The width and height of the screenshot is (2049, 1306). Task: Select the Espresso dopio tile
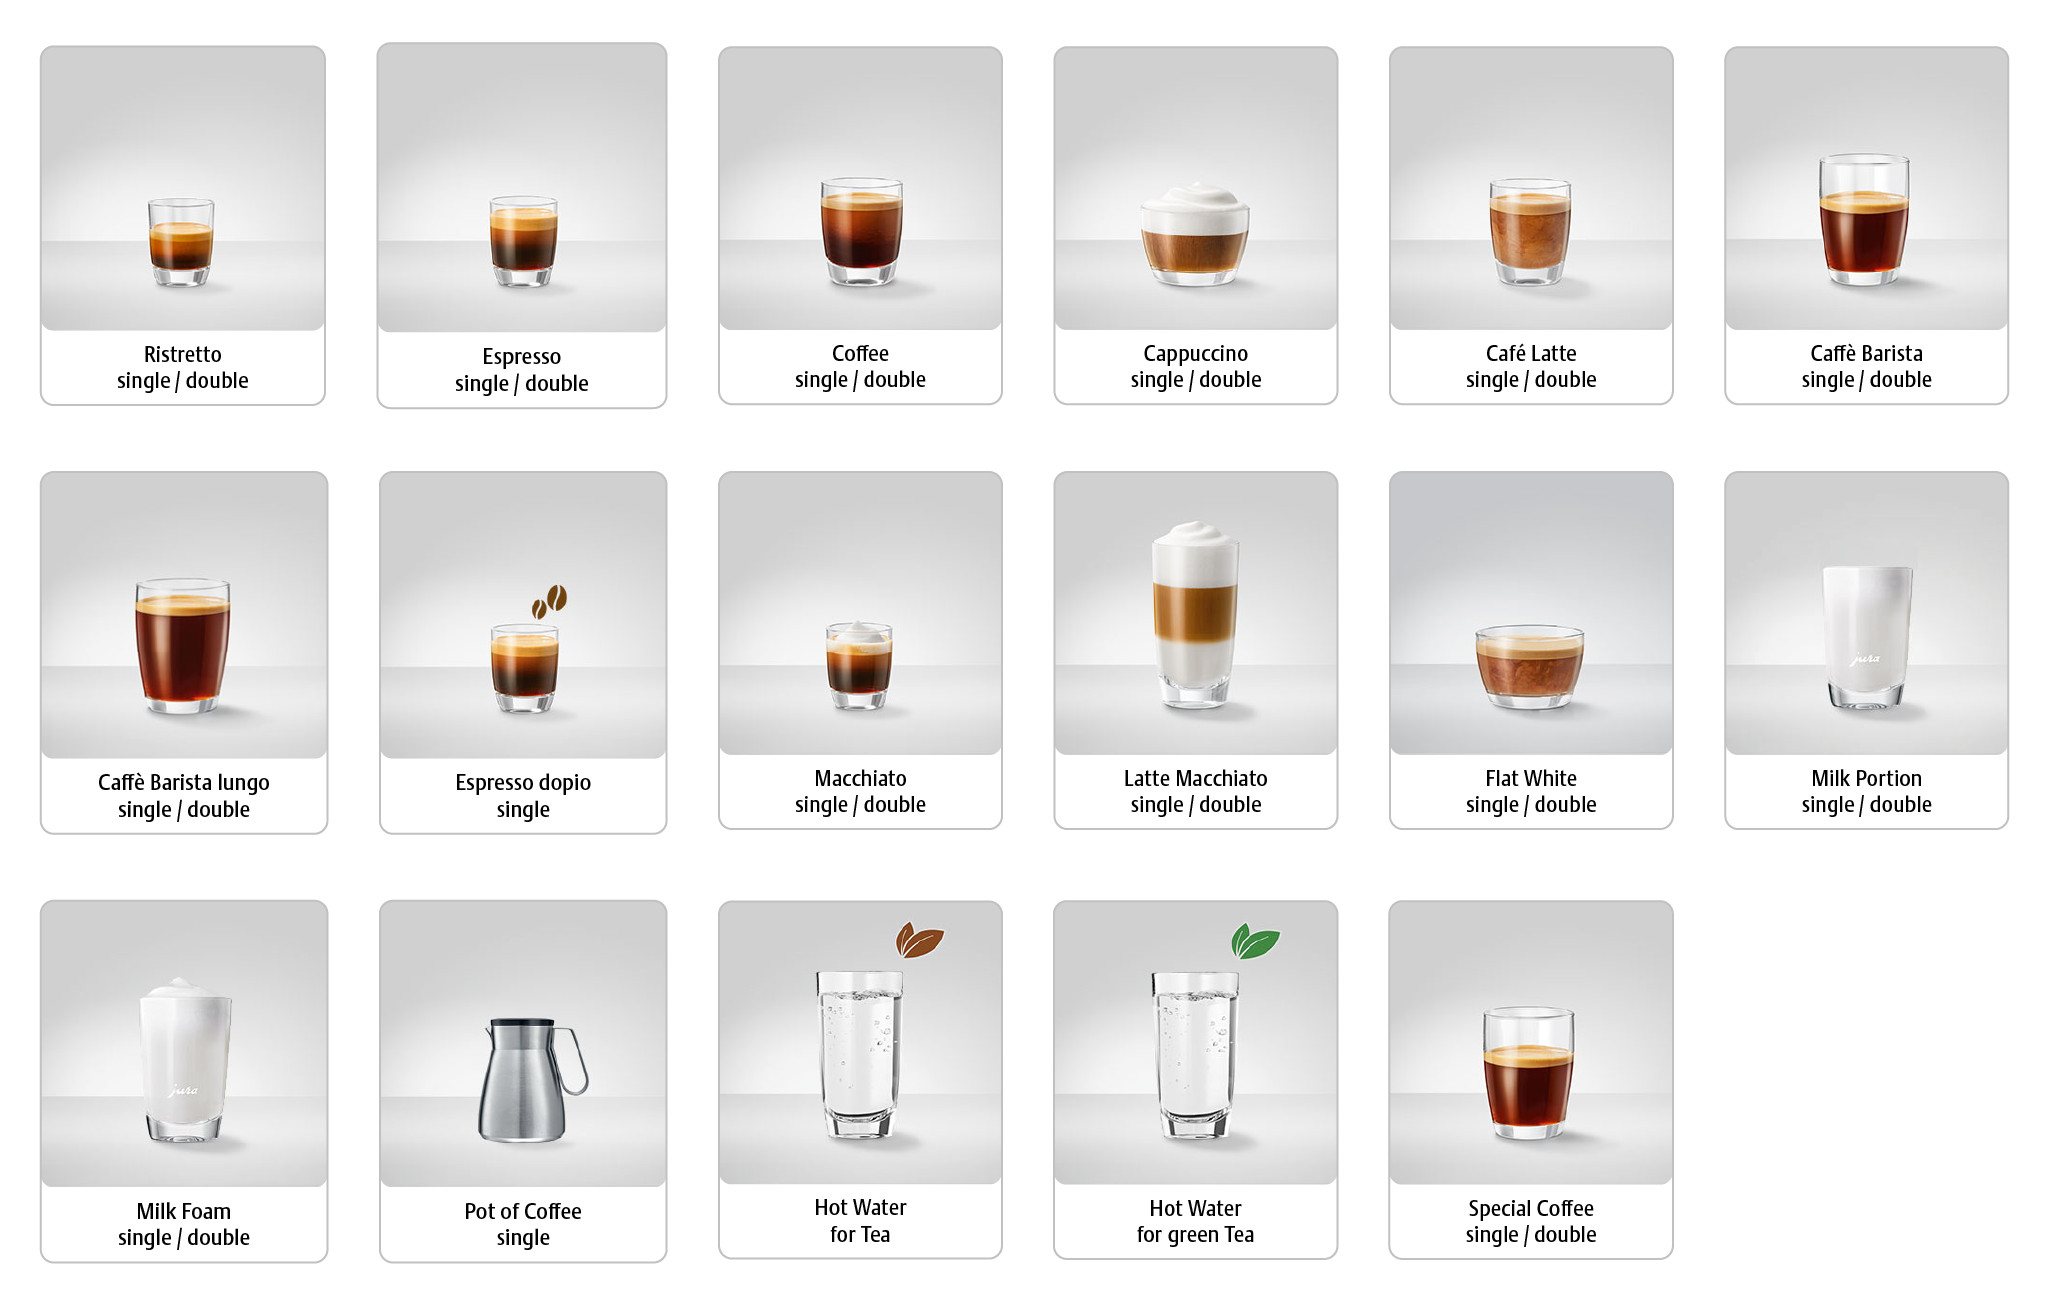point(523,652)
